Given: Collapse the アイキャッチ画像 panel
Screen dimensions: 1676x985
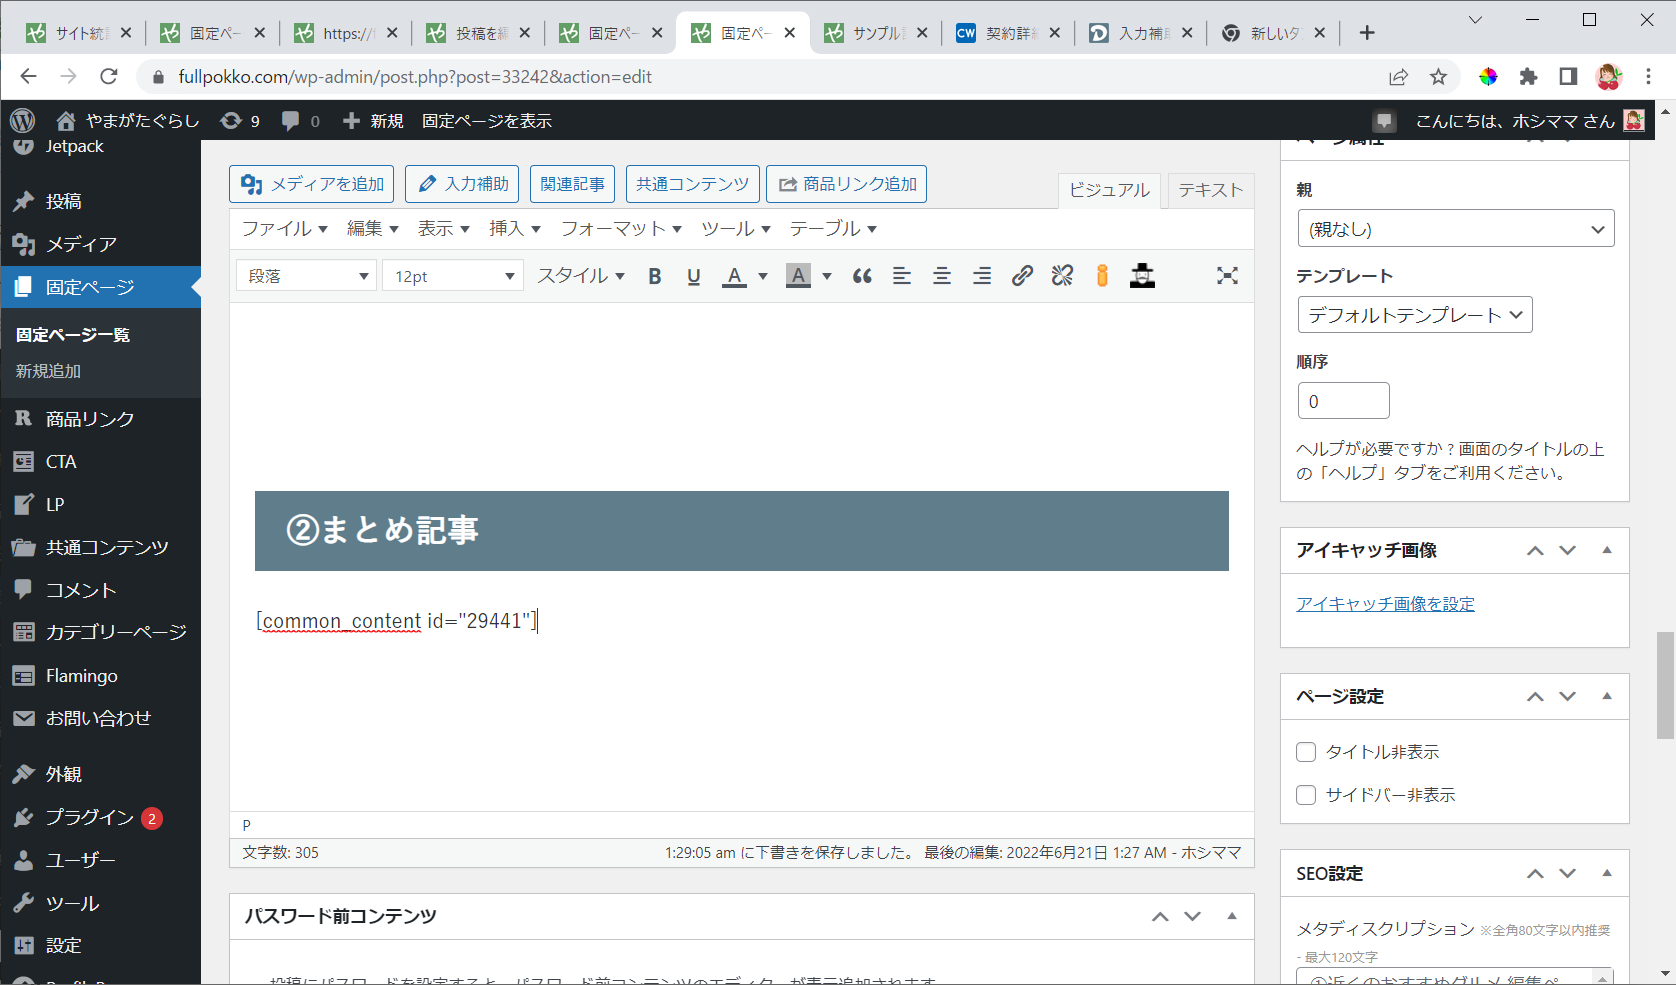Looking at the screenshot, I should tap(1607, 550).
